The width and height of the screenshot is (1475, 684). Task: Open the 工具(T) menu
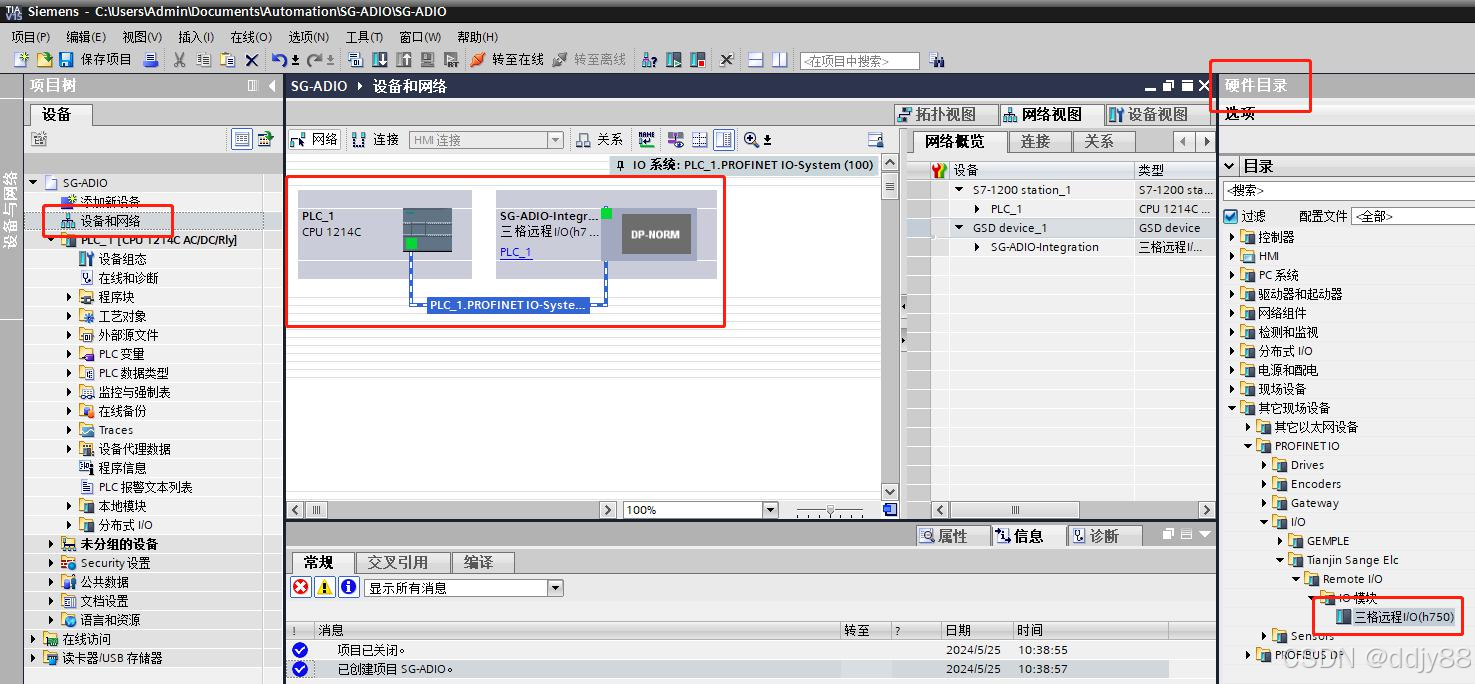[x=364, y=37]
